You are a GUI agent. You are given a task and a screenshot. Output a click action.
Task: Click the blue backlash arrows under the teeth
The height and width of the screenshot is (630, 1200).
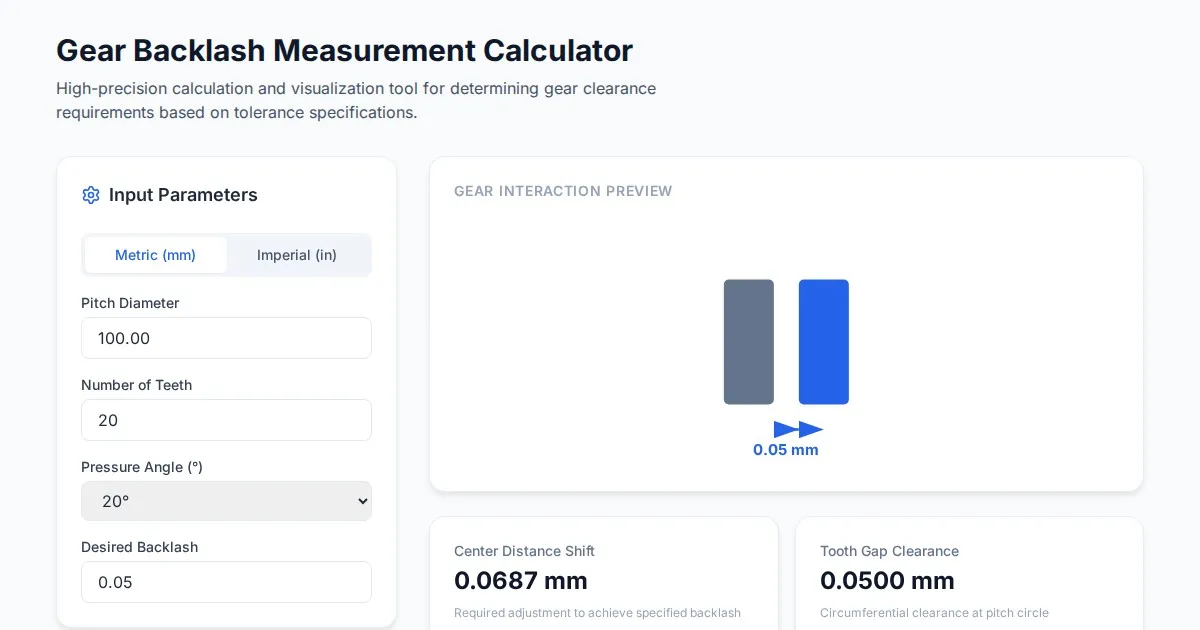coord(798,430)
